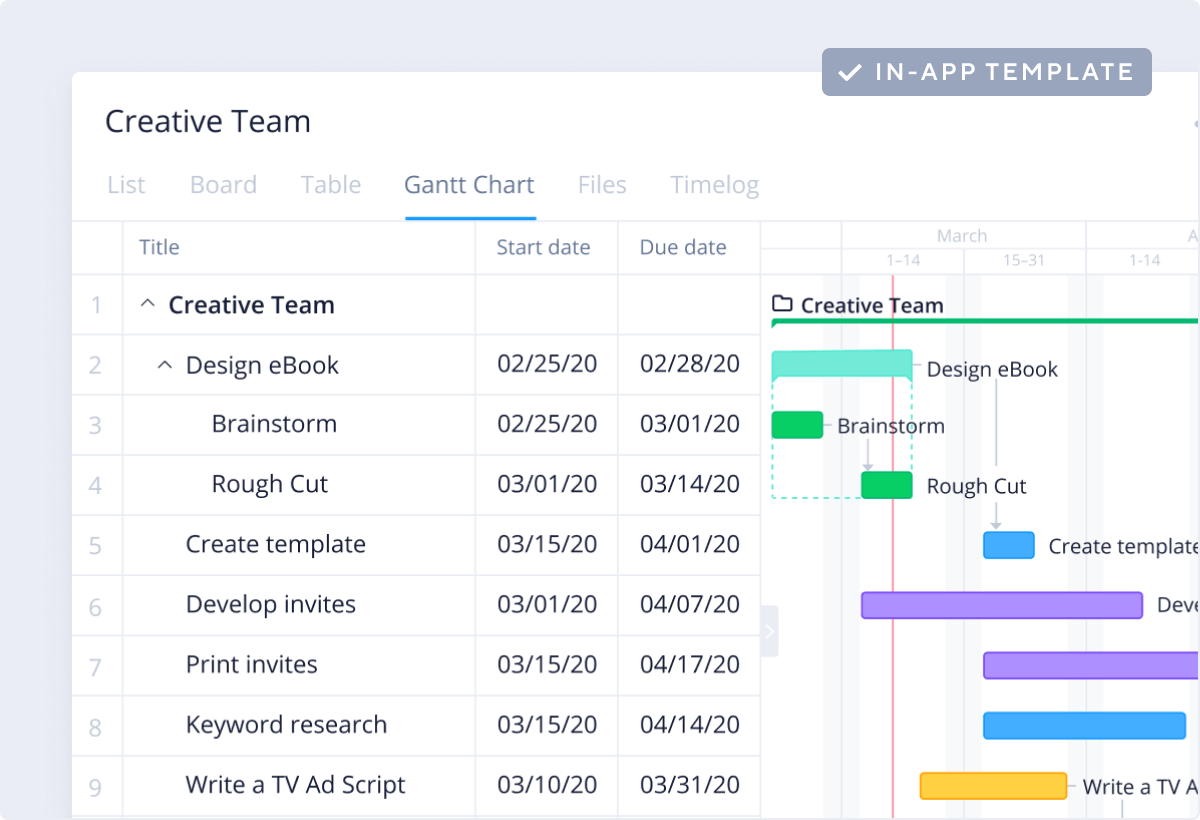Screen dimensions: 1200x820
Task: Collapse the Creative Team group row
Action: click(147, 305)
